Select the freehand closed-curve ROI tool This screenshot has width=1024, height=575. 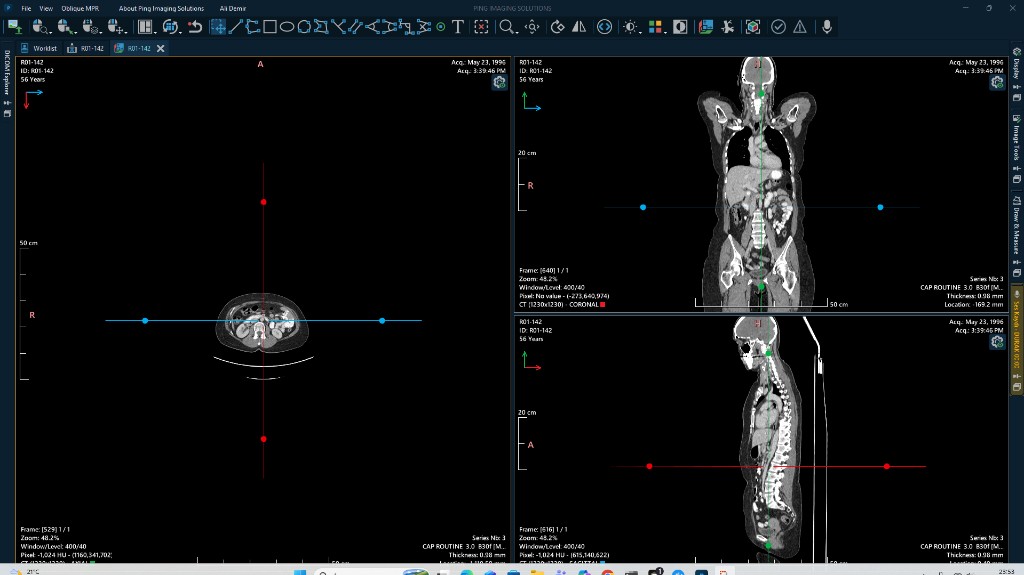[304, 27]
